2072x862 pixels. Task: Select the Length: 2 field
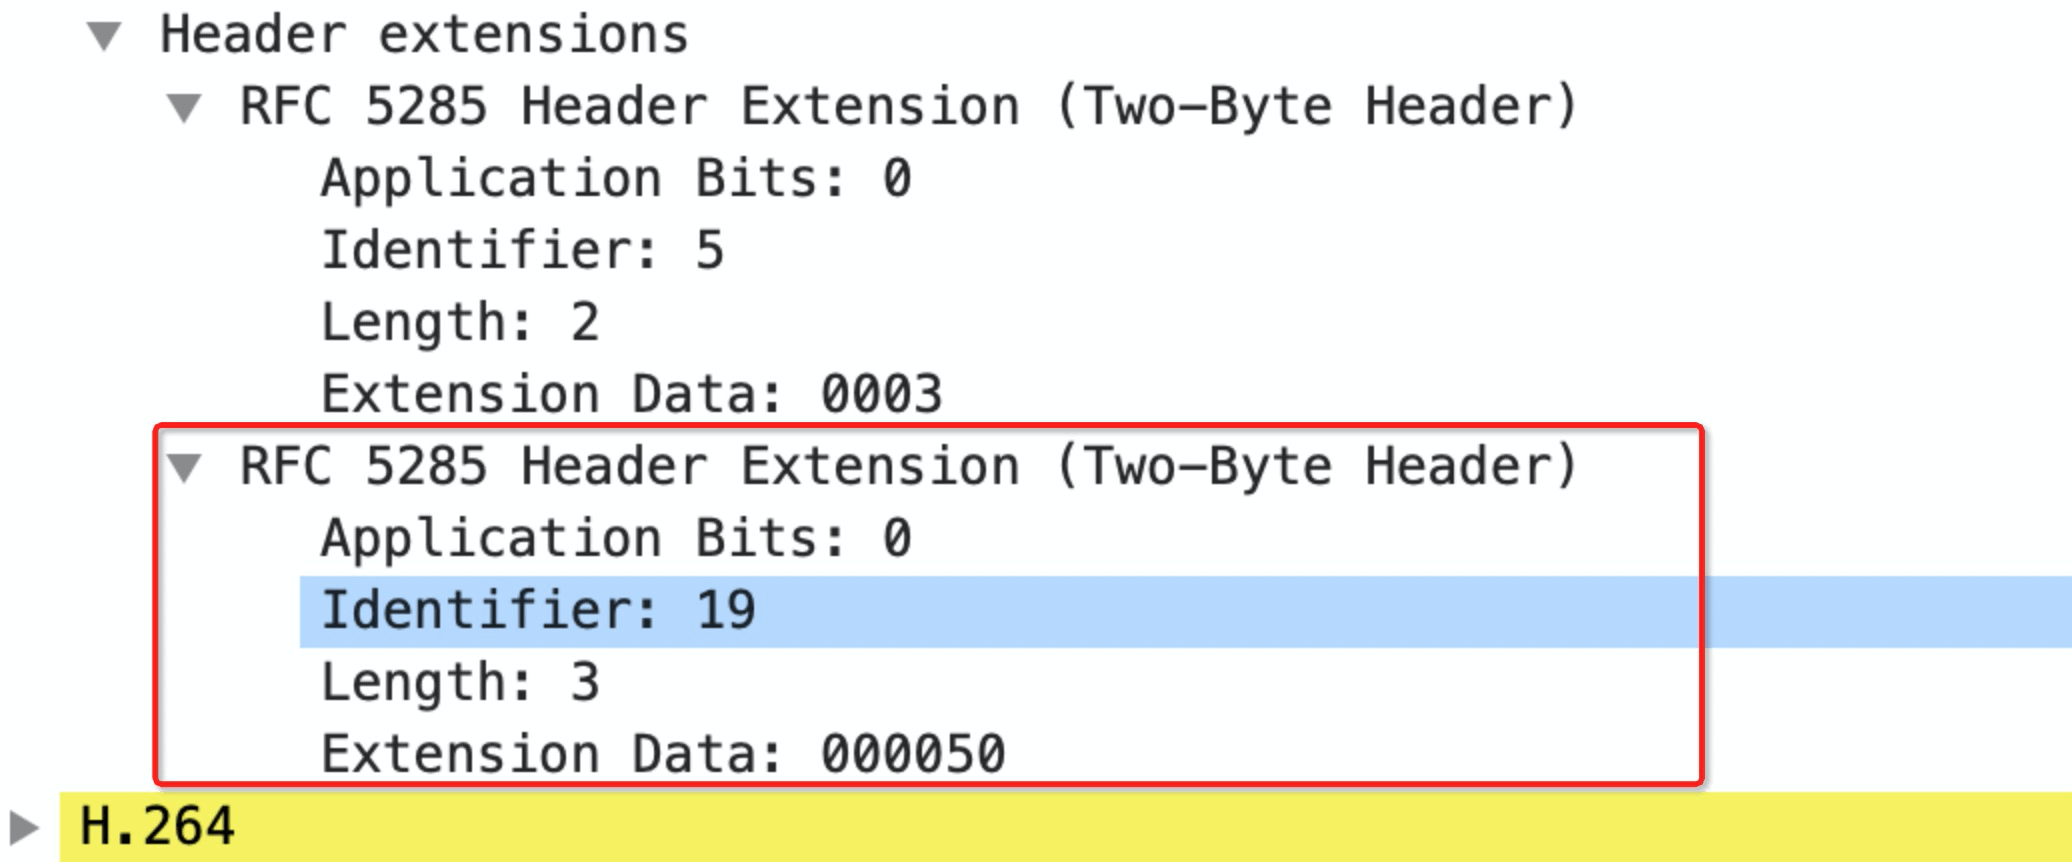click(459, 323)
